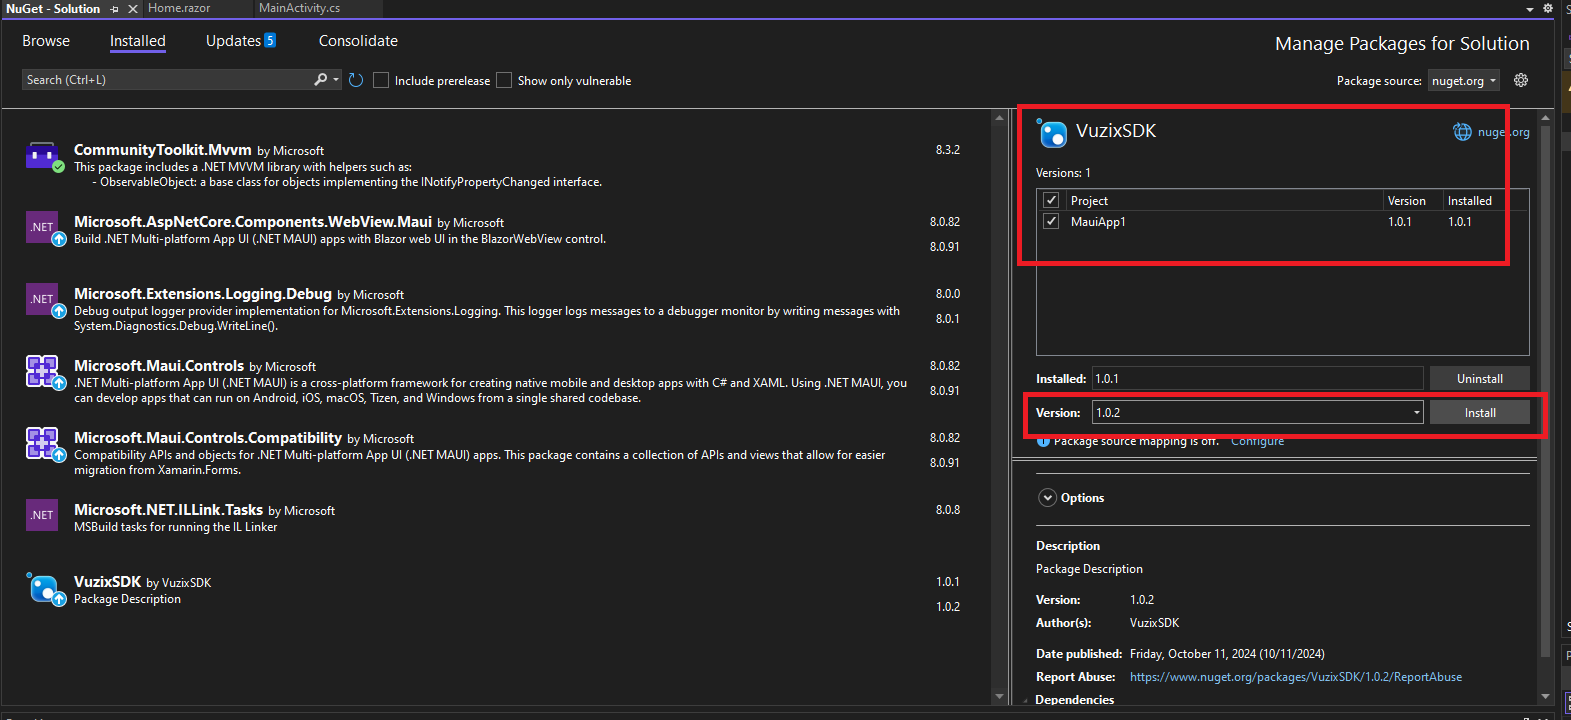This screenshot has height=720, width=1571.
Task: Select Microsoft.Maui.Controls.Compatibility package title
Action: [x=208, y=438]
